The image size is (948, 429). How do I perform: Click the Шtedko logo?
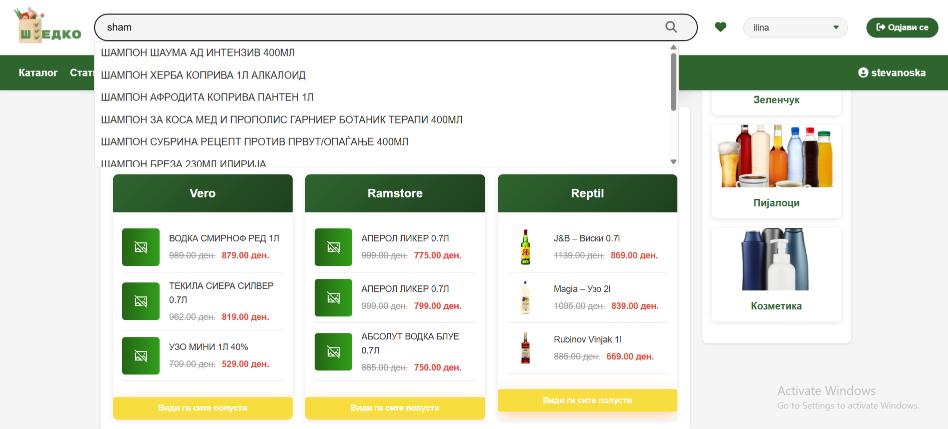pyautogui.click(x=49, y=27)
